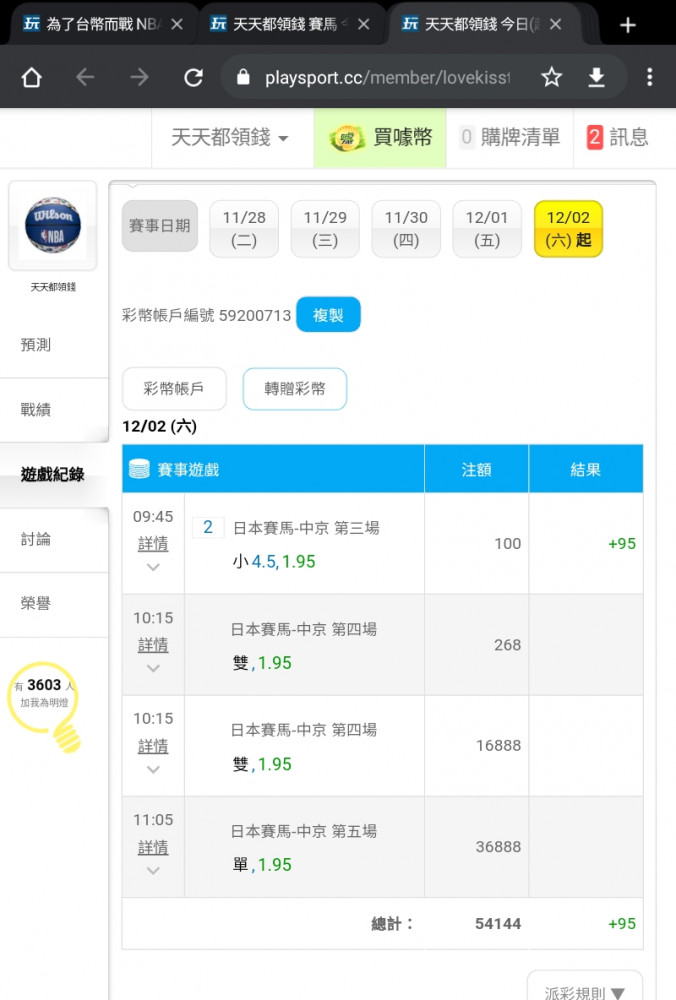Click the blue 複製 button
The height and width of the screenshot is (1000, 676).
pyautogui.click(x=328, y=314)
